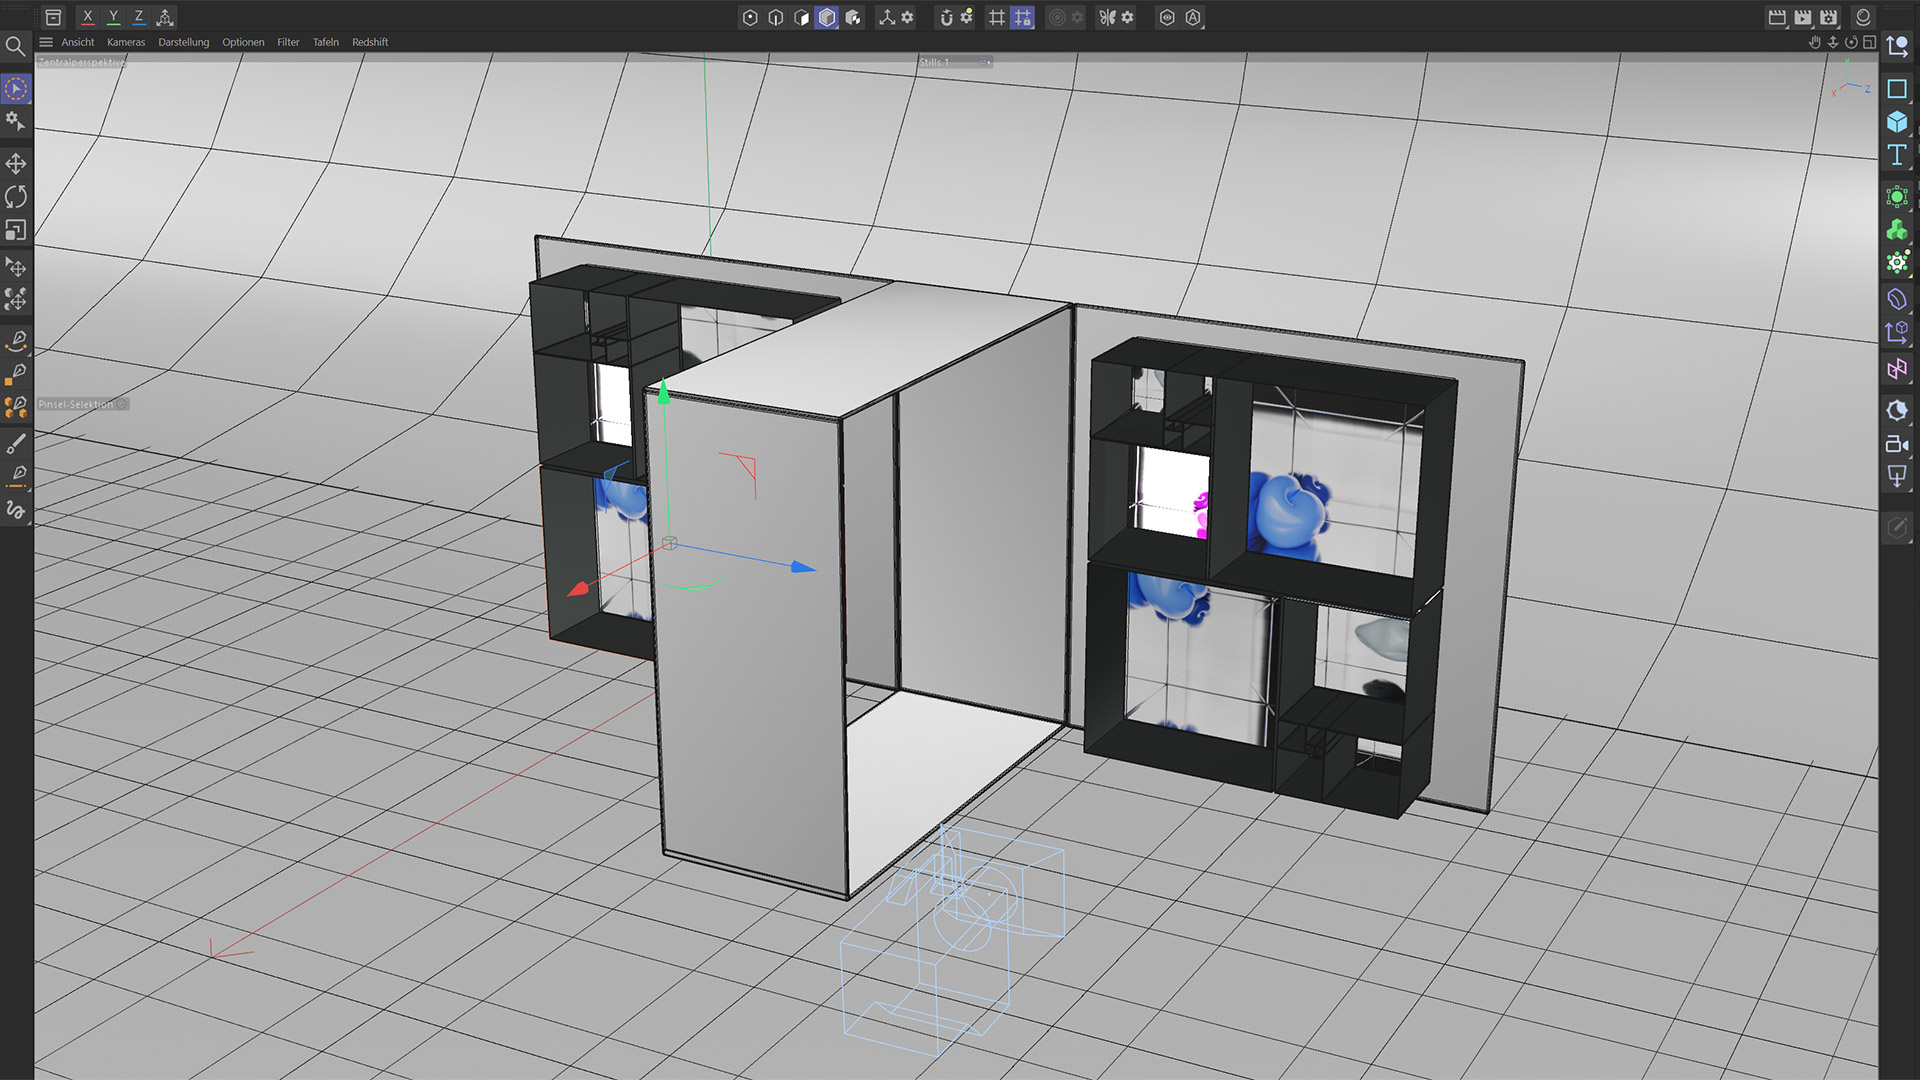Image resolution: width=1920 pixels, height=1080 pixels.
Task: Toggle Enable Snap magnet icon
Action: coord(946,17)
